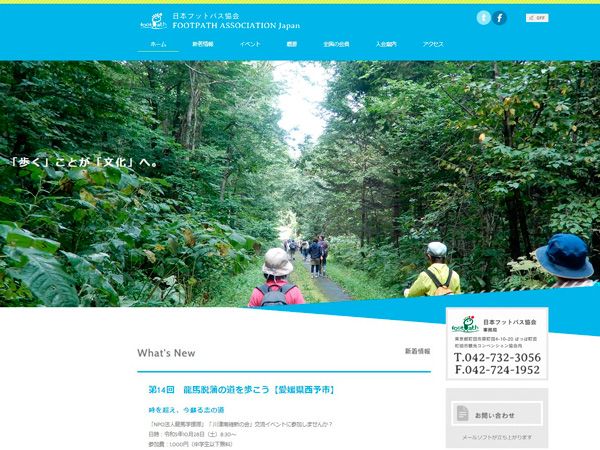Screen dimensions: 600x450
Task: Click the Footpath Association Japan logo
Action: pyautogui.click(x=152, y=20)
